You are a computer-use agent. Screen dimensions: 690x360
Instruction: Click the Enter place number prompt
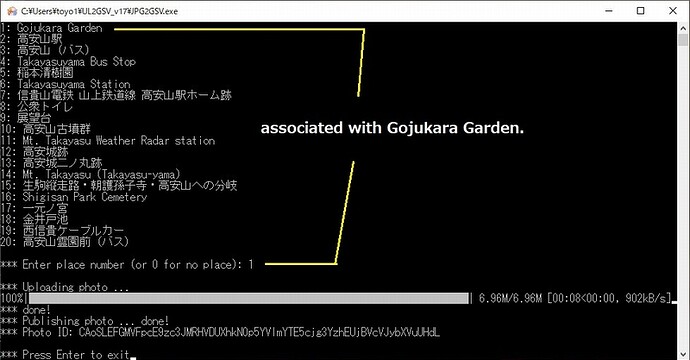click(127, 264)
